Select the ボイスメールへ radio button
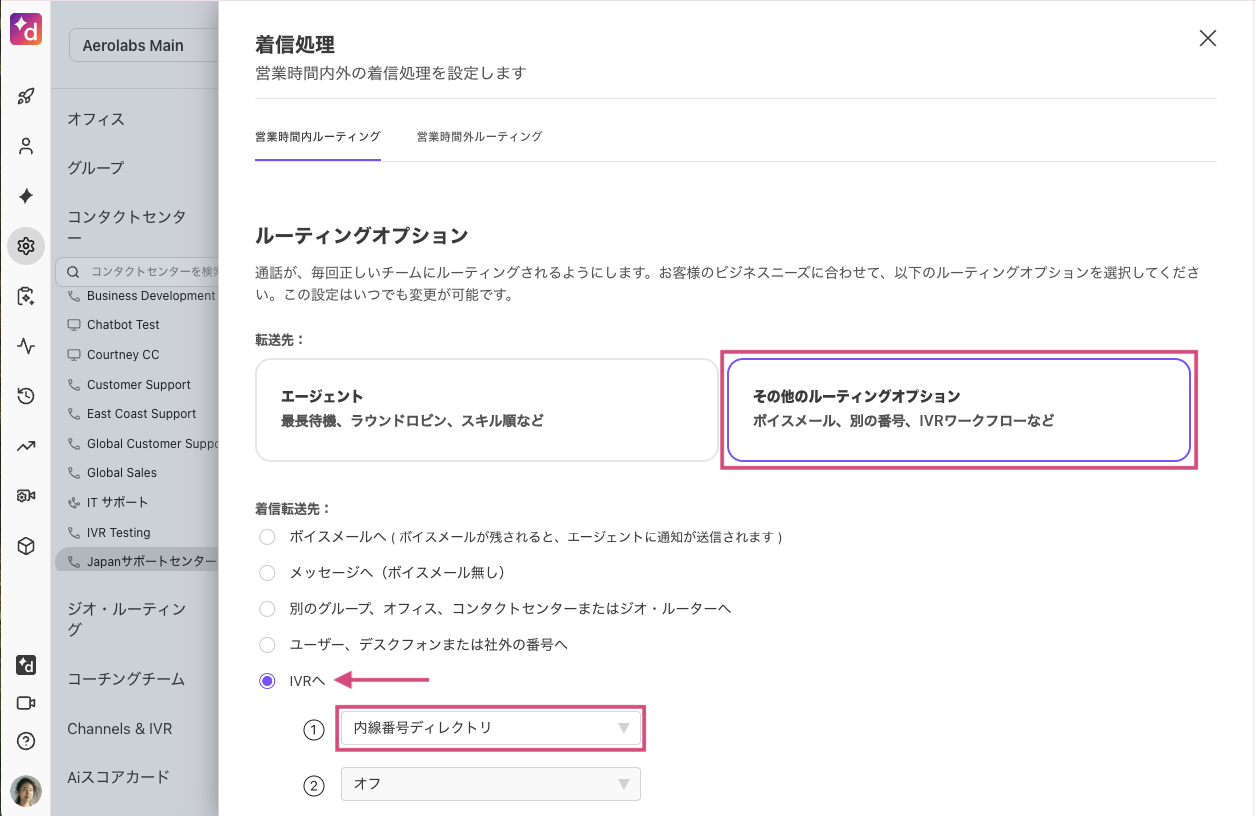 (267, 537)
